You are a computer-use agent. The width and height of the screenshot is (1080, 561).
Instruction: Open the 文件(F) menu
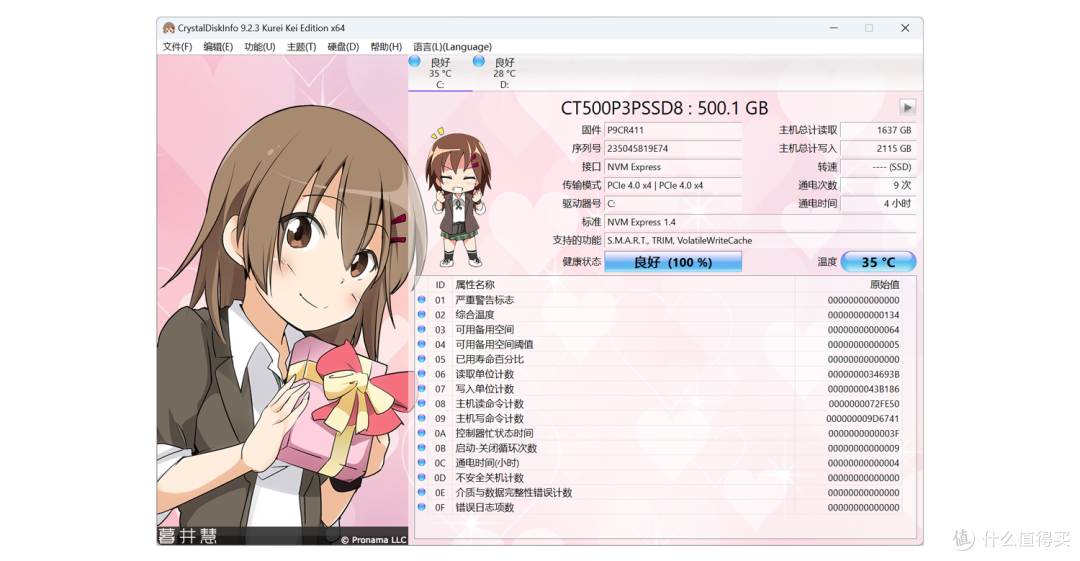point(177,47)
